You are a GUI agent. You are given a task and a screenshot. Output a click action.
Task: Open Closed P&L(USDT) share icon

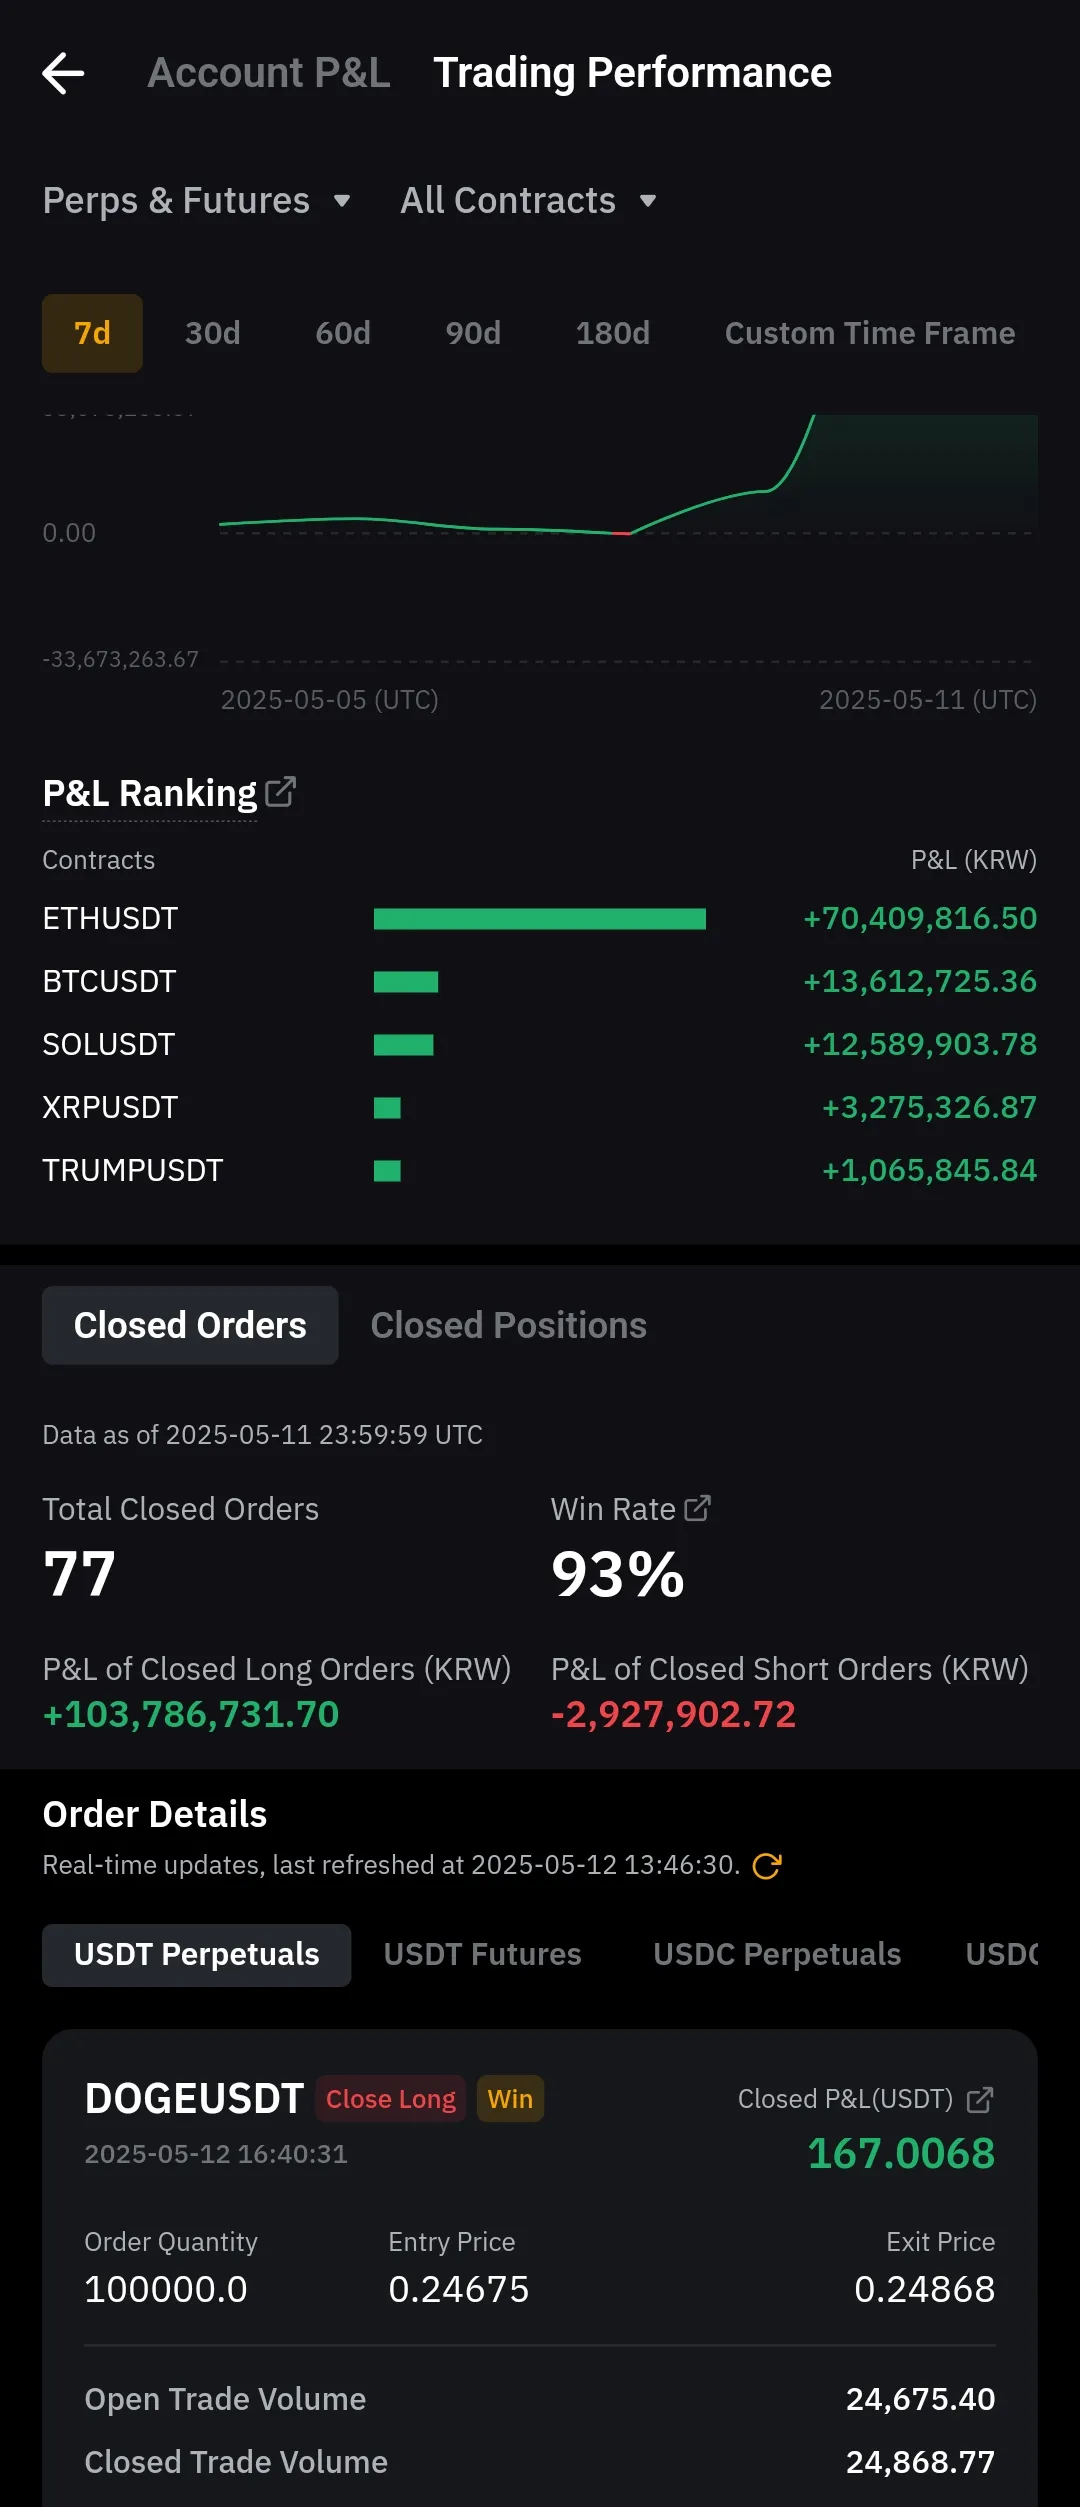pos(980,2100)
